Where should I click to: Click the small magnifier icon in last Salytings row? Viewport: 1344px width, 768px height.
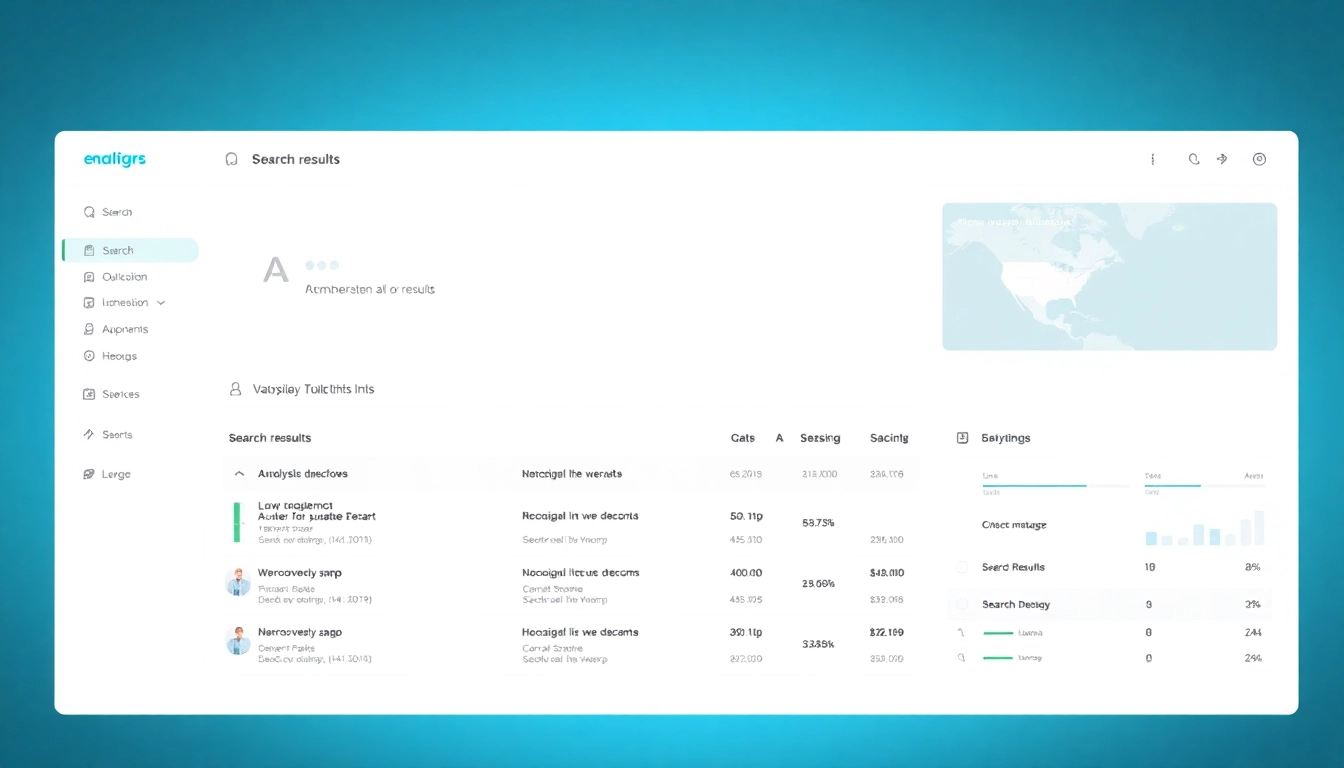click(x=961, y=658)
